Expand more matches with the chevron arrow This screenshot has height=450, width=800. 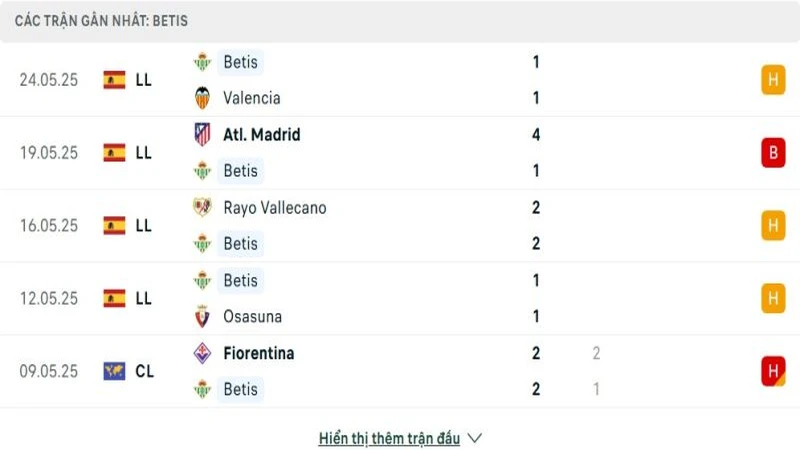pos(475,438)
